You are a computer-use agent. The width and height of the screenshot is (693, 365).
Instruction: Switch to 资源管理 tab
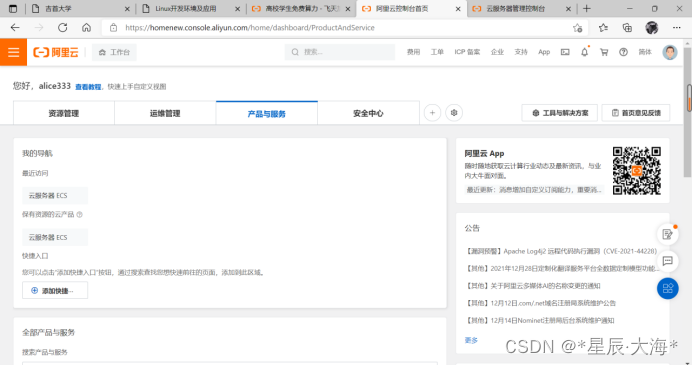(x=64, y=114)
